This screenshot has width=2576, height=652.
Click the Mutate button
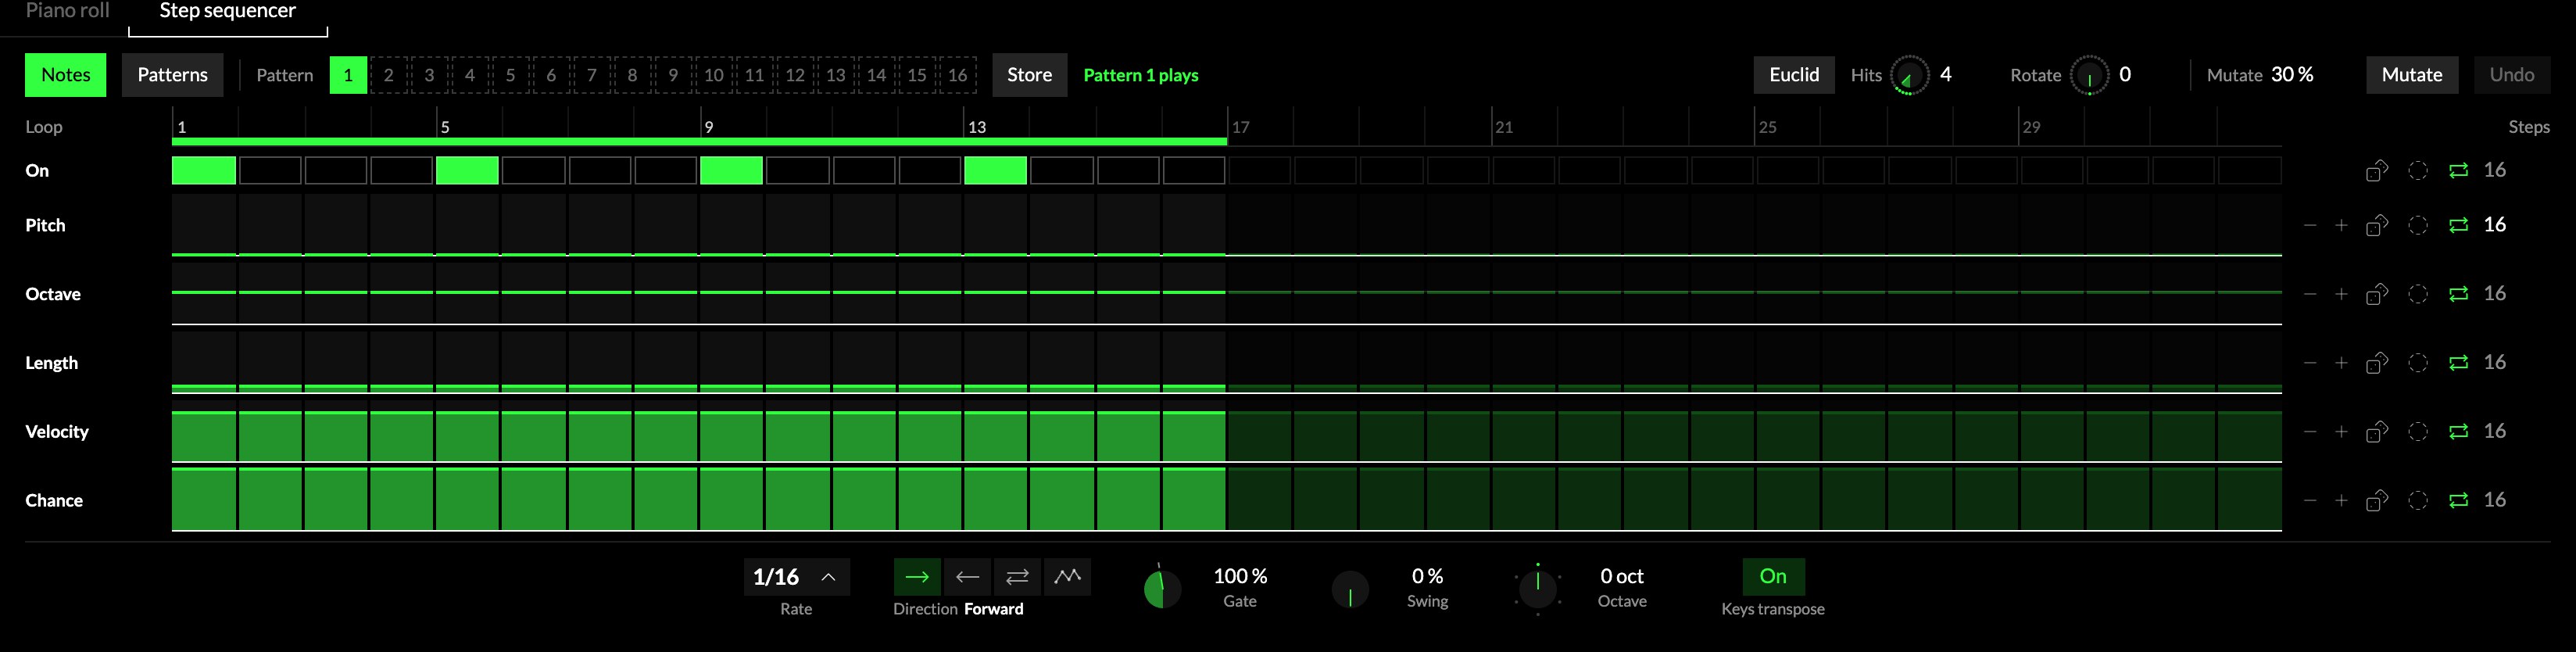point(2412,75)
